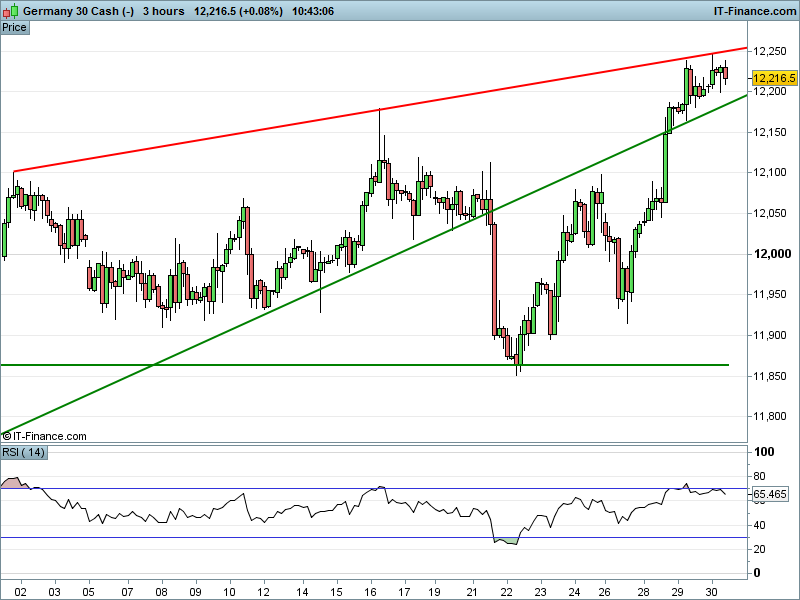Click date label 22 on time axis

pyautogui.click(x=507, y=592)
